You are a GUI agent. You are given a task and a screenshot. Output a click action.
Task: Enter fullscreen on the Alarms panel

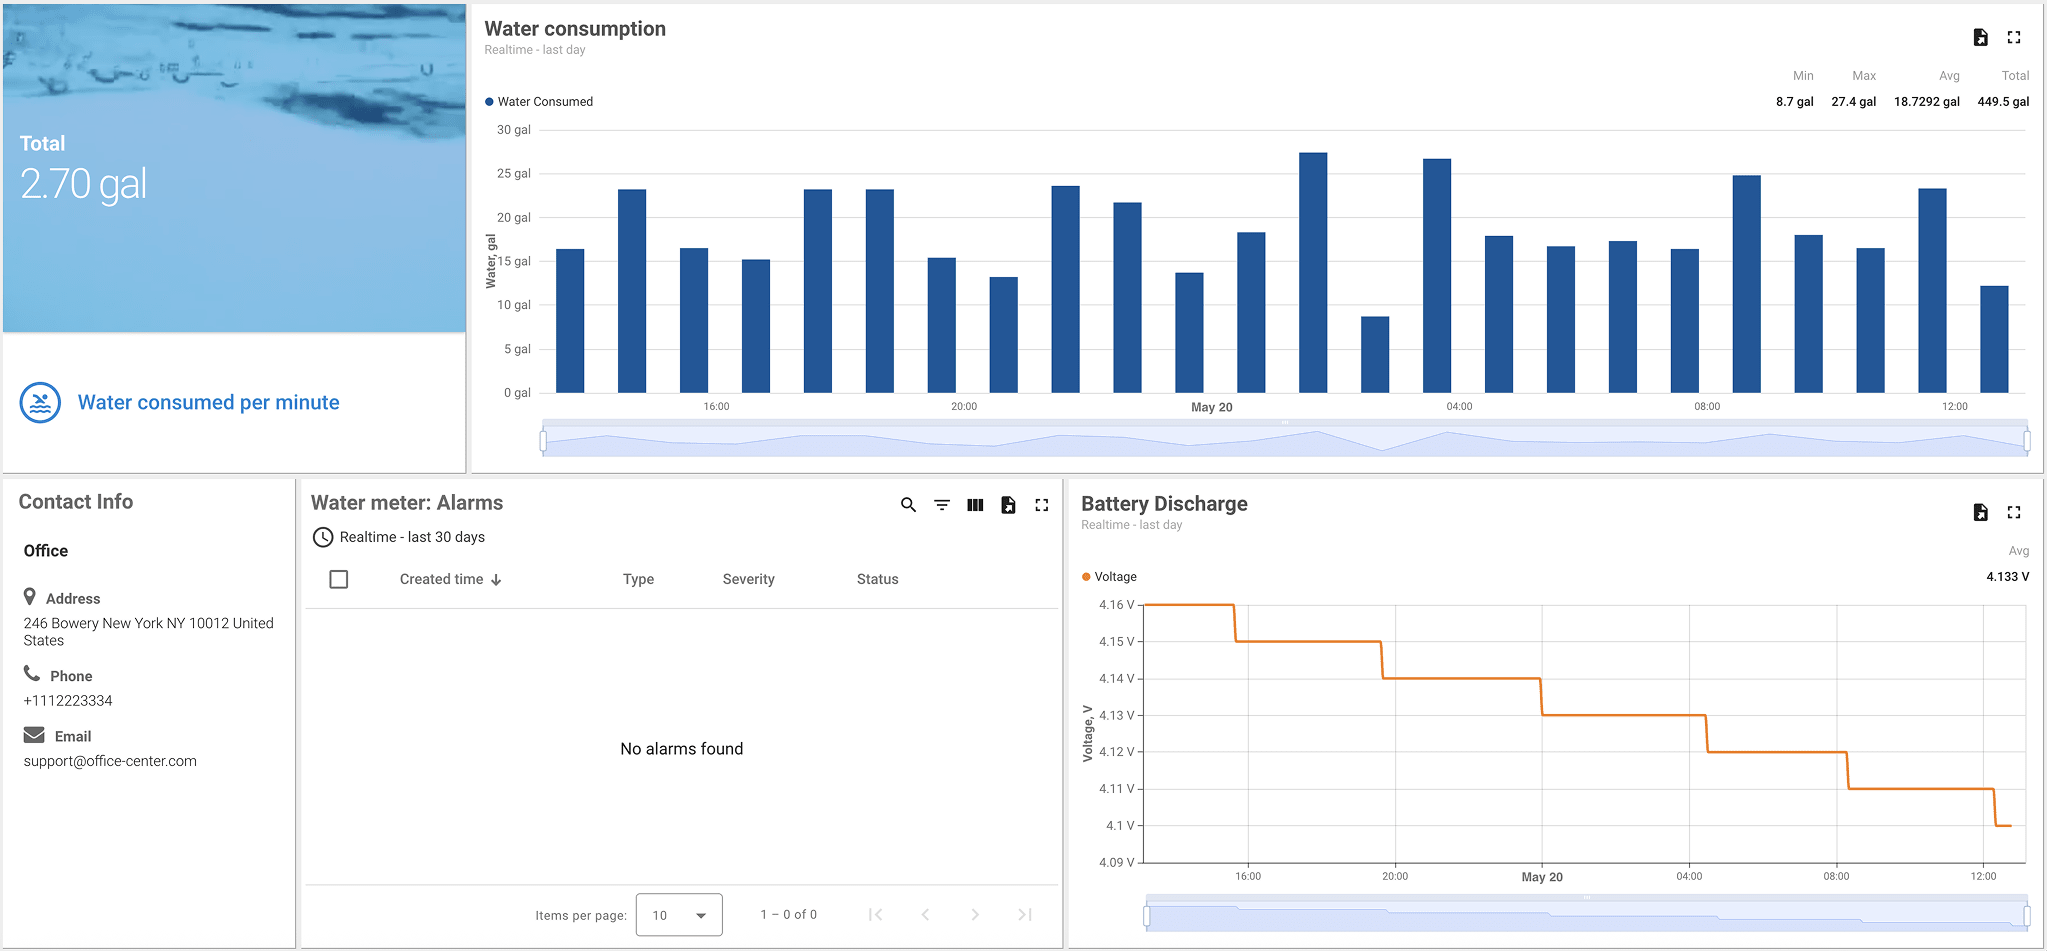pos(1041,505)
